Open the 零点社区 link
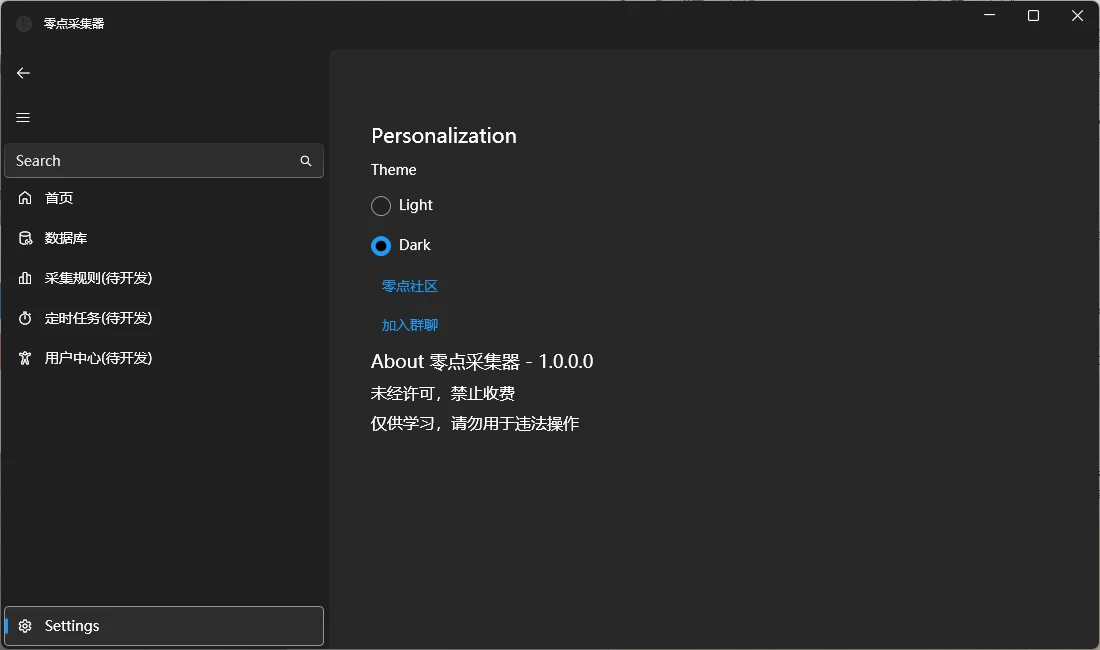 [x=410, y=286]
